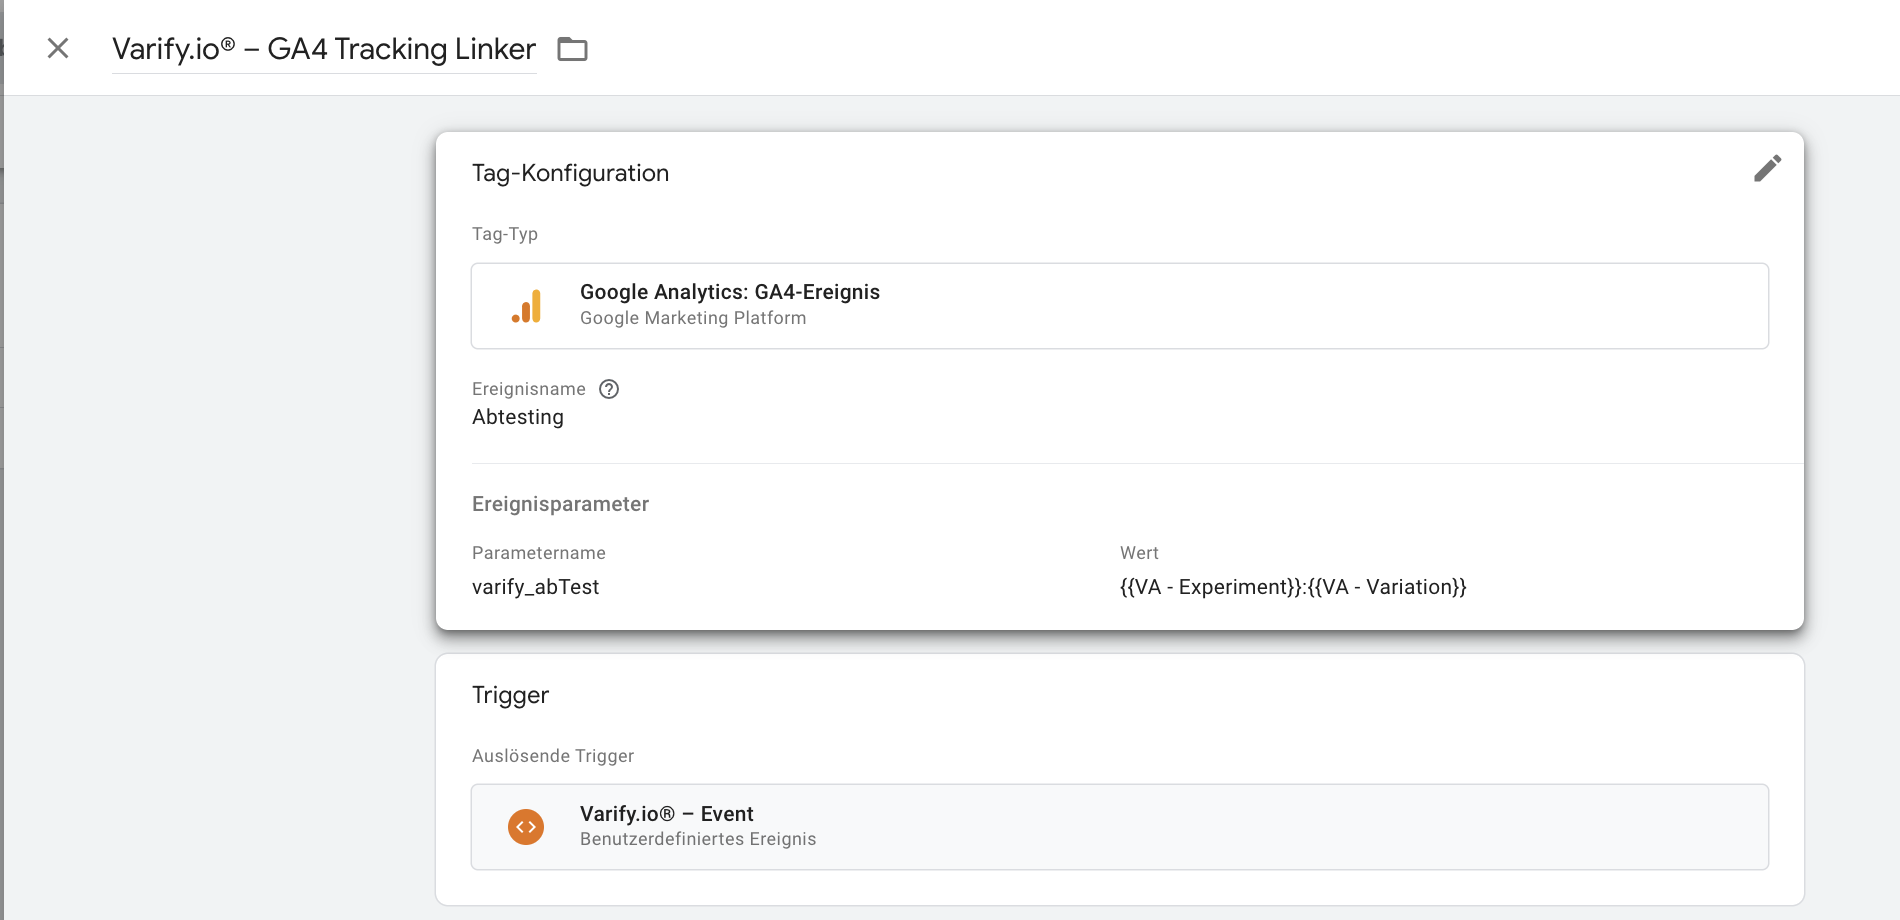Click the orange custom event trigger icon
1900x920 pixels.
pyautogui.click(x=526, y=827)
